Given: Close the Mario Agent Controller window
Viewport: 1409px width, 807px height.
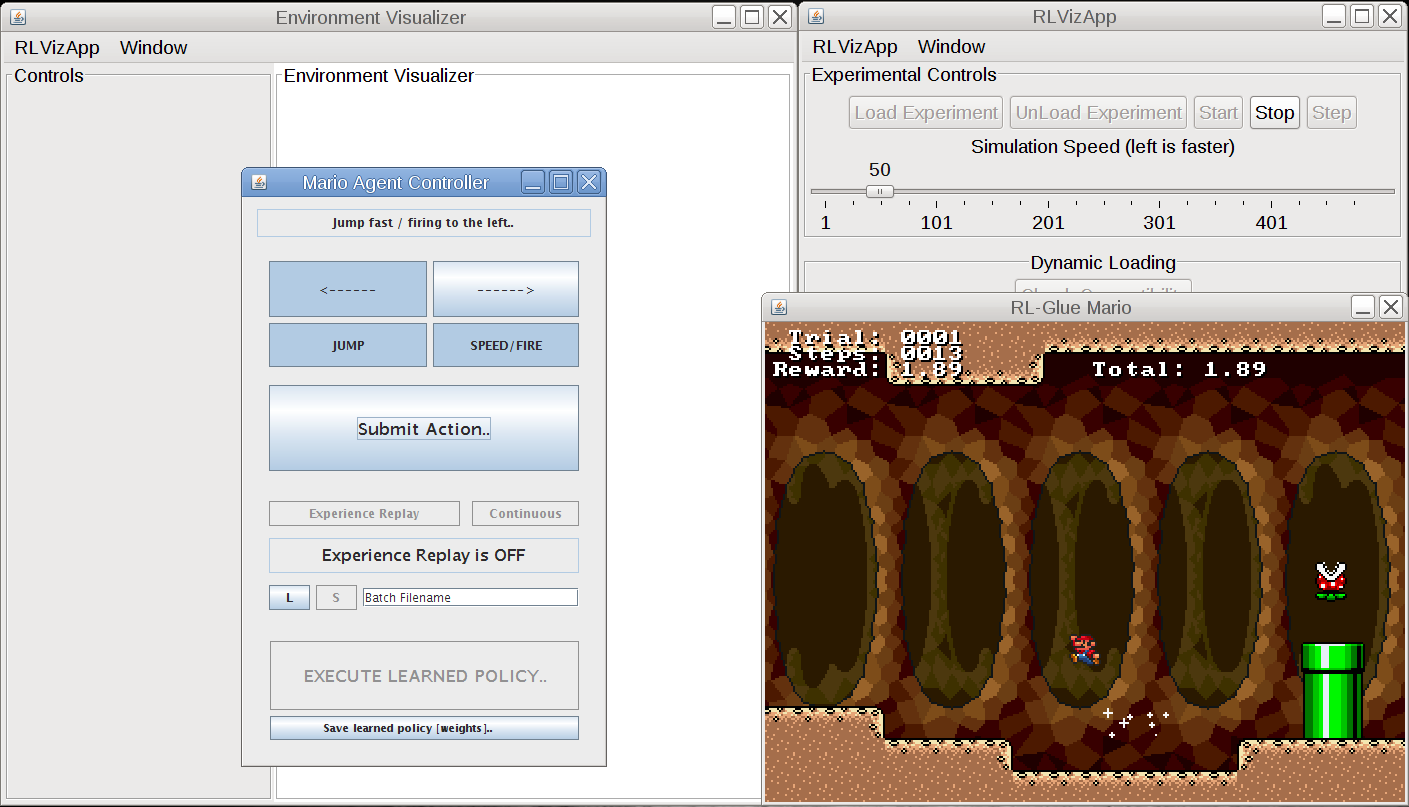Looking at the screenshot, I should [588, 182].
